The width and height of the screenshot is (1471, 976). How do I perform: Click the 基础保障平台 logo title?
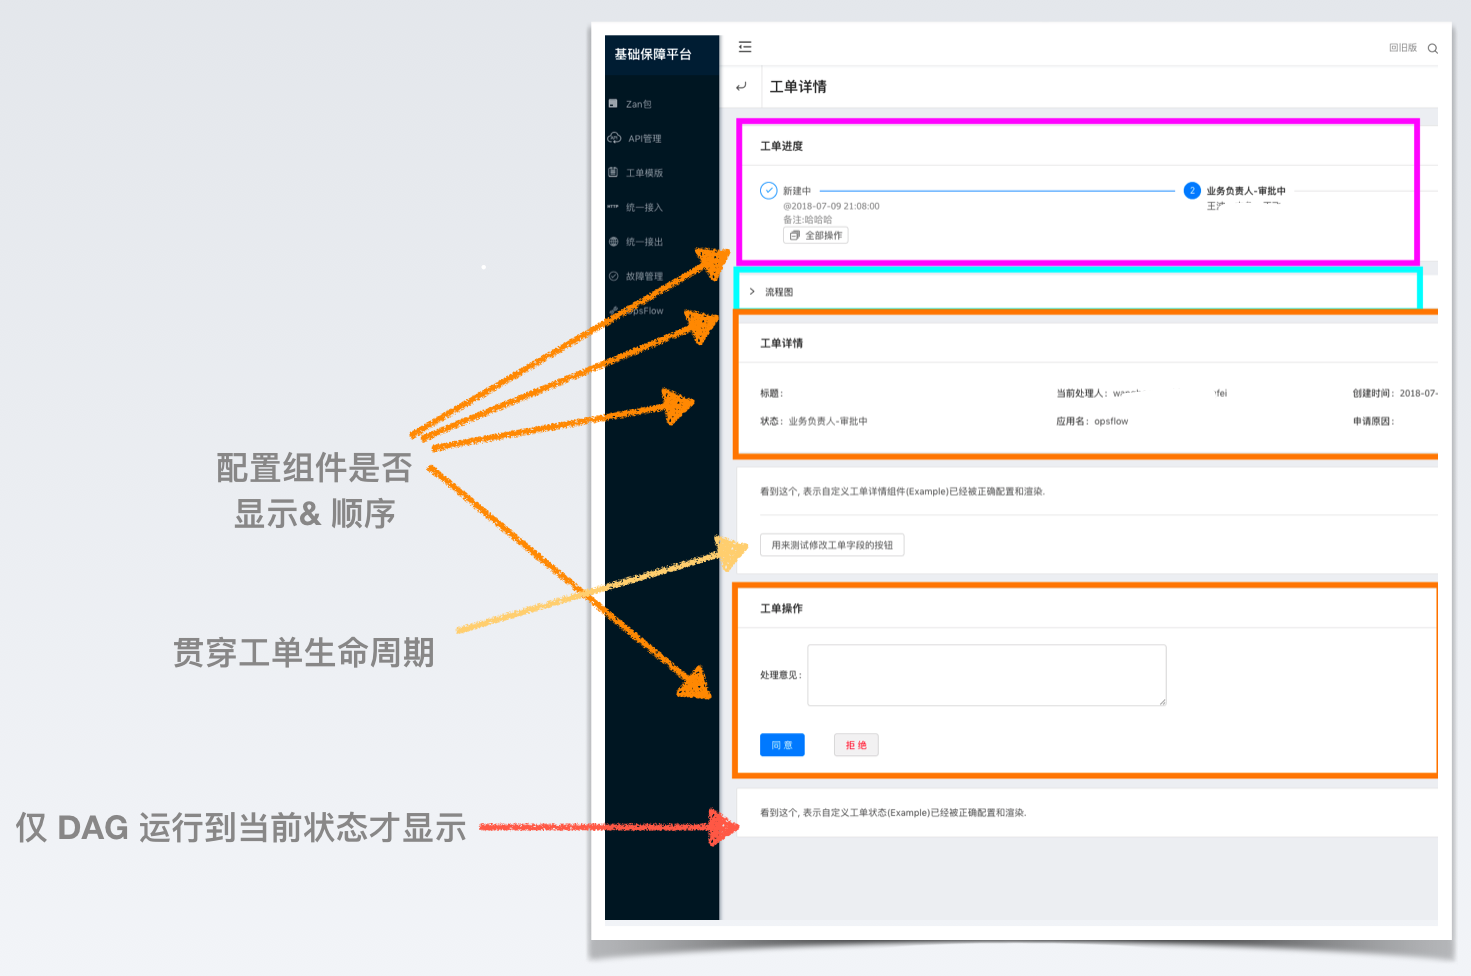pos(653,54)
